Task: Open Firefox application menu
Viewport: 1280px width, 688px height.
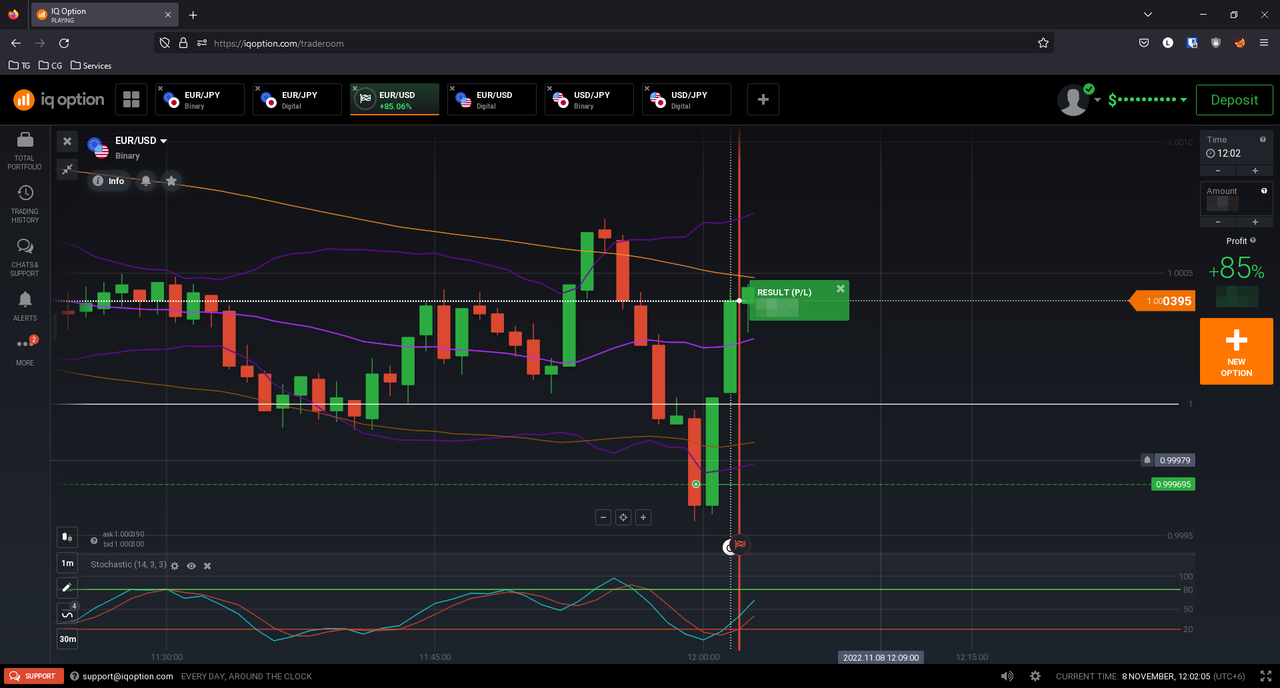Action: coord(1263,43)
